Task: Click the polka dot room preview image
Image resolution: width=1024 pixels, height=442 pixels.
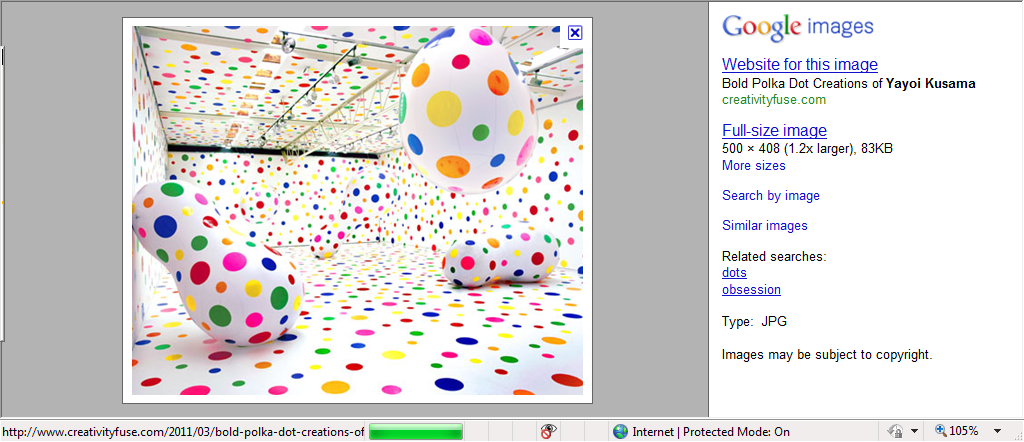Action: pyautogui.click(x=357, y=210)
